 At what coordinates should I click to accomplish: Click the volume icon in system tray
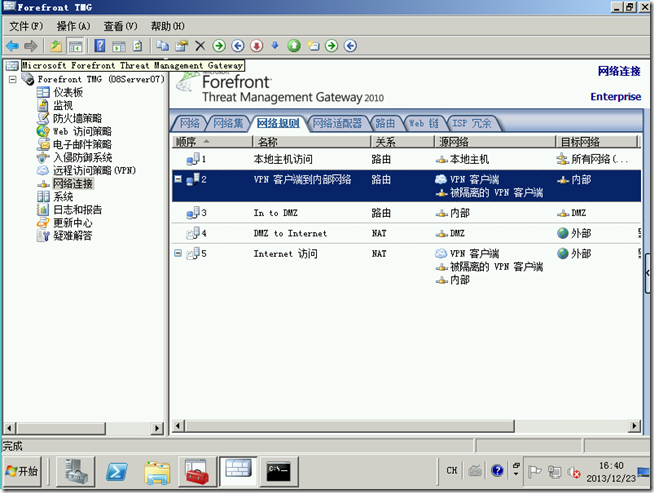tap(574, 472)
